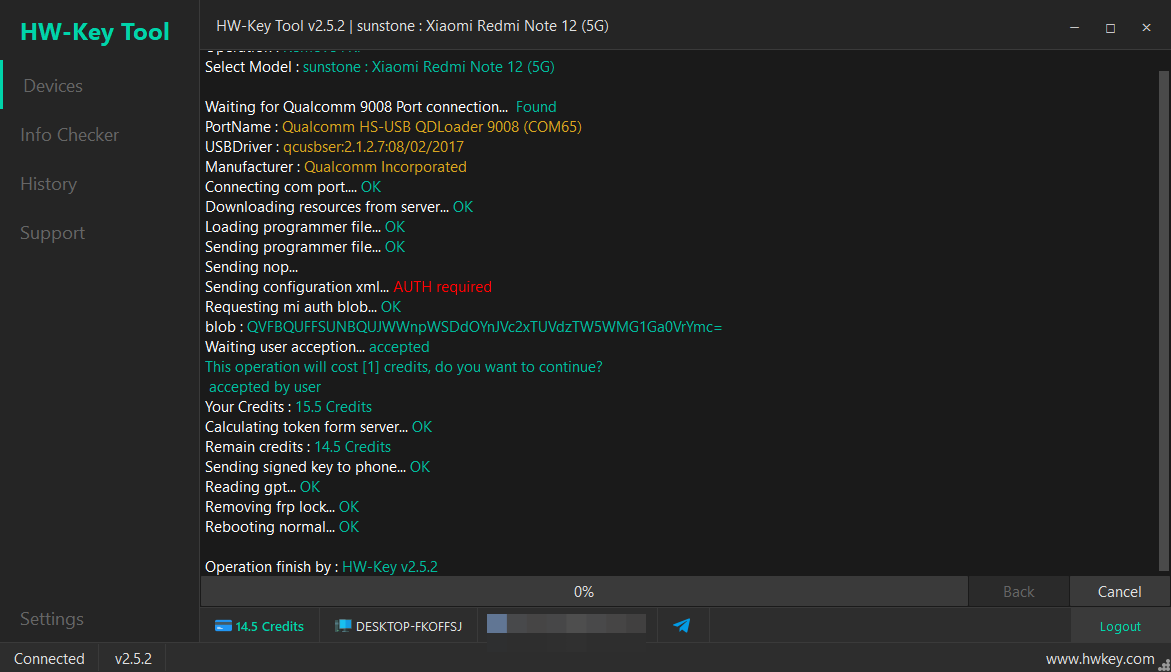Click the 'Sending signed key to phone... OK' line

317,467
